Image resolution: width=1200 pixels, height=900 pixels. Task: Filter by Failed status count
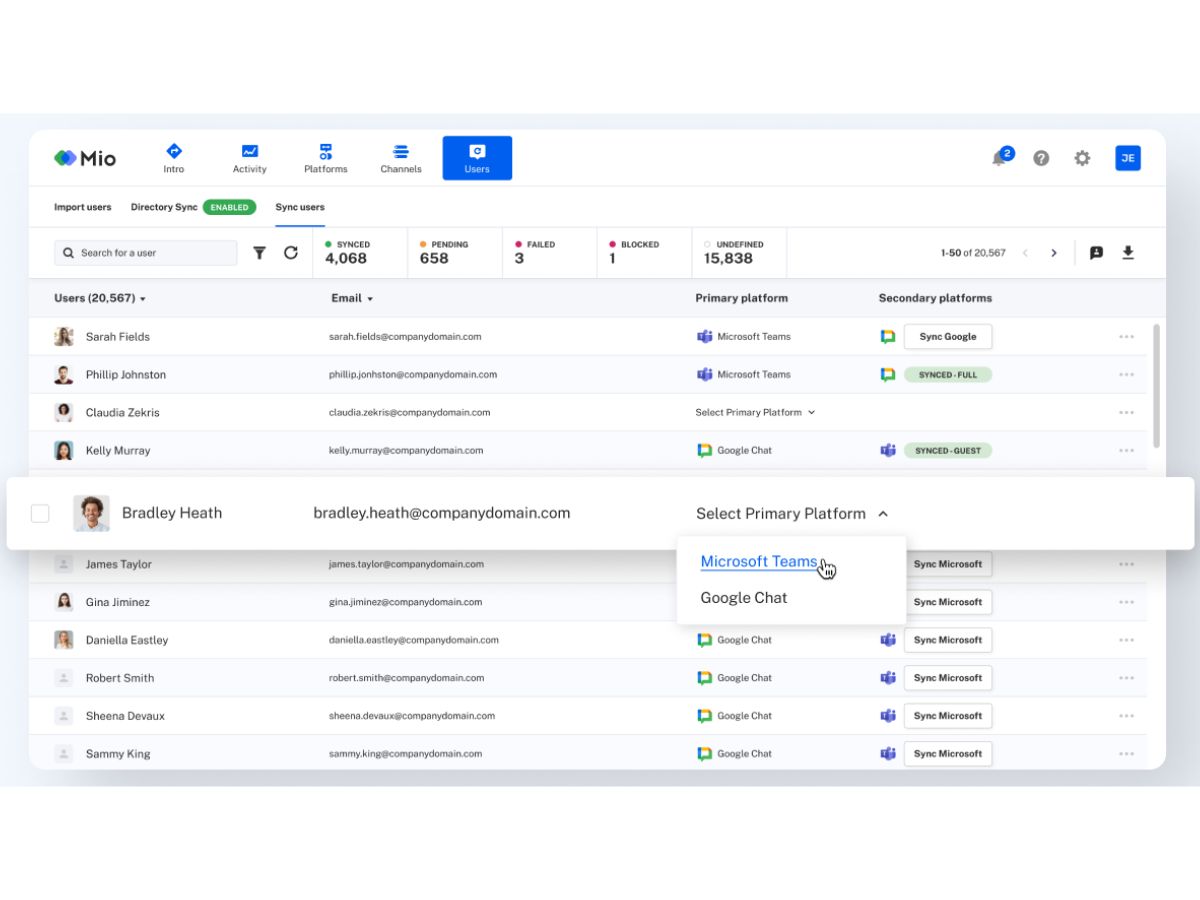click(x=549, y=252)
